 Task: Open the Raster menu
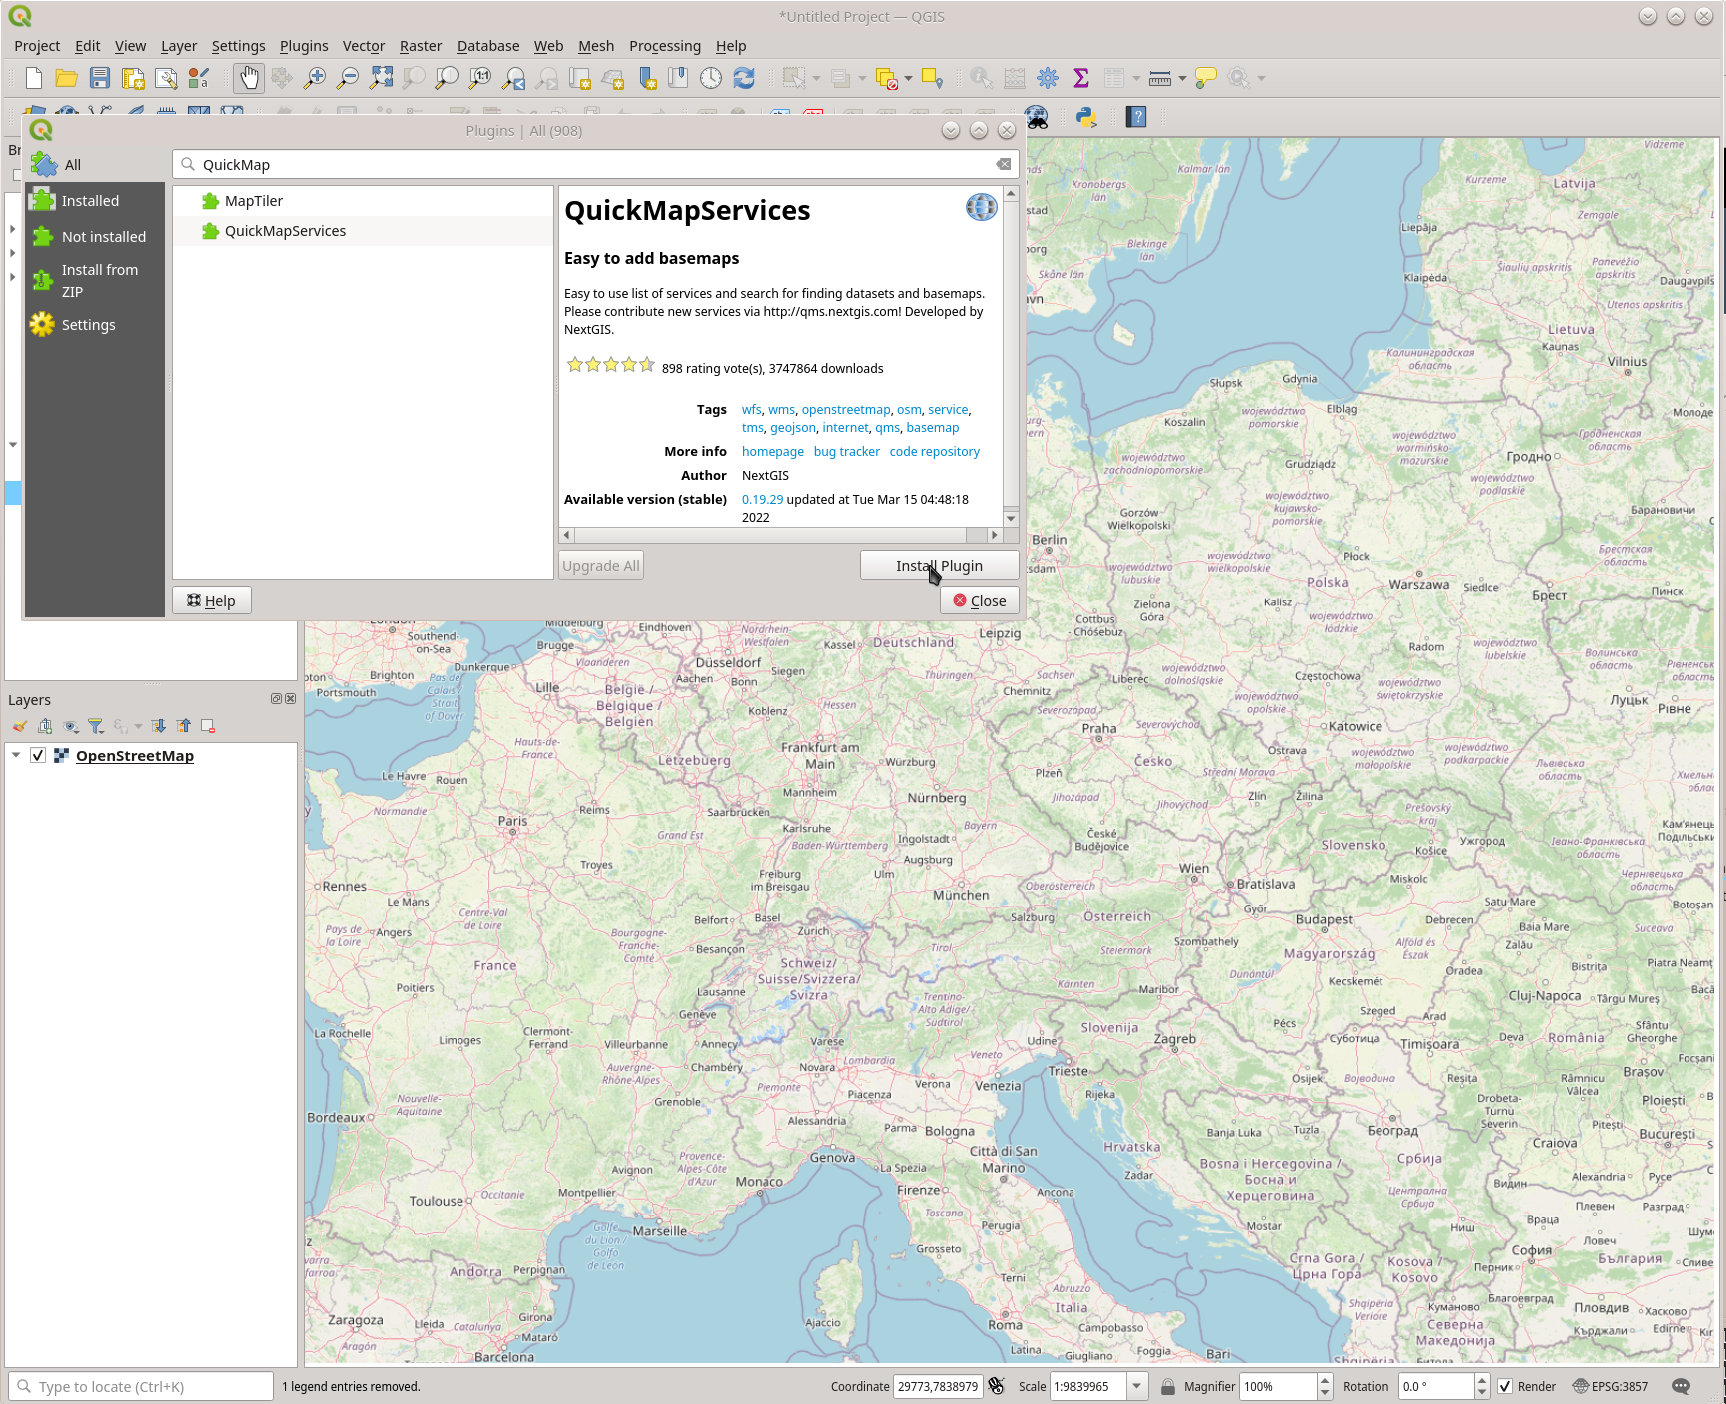pyautogui.click(x=421, y=46)
